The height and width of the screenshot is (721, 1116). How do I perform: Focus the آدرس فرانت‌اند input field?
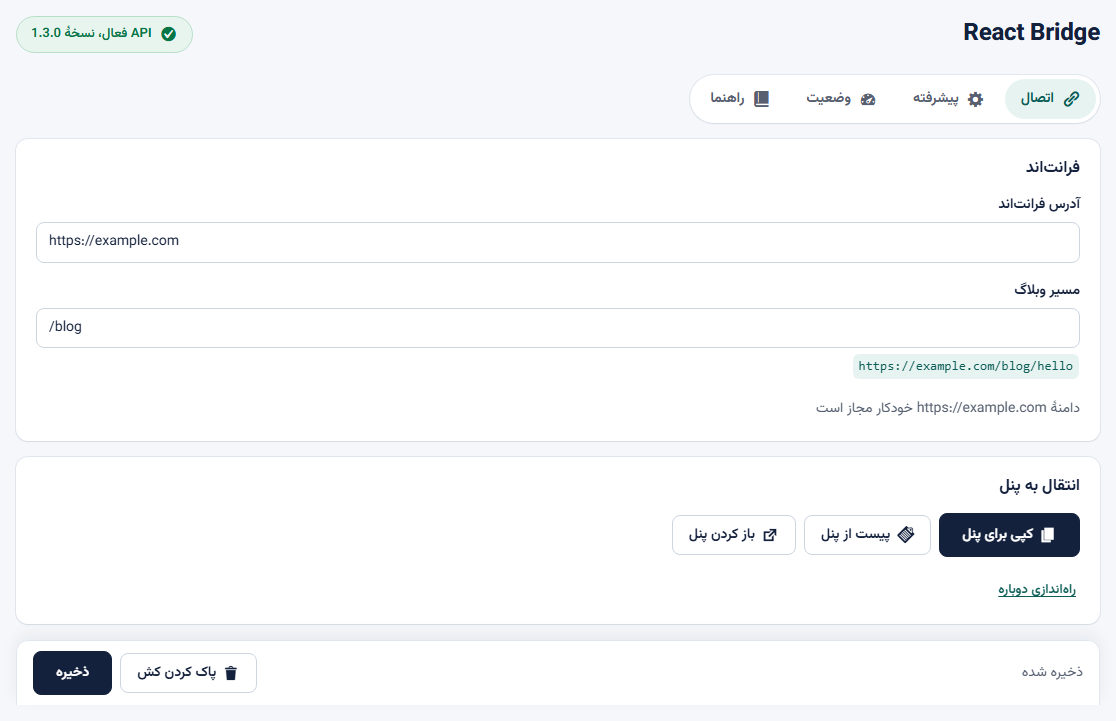click(x=558, y=242)
